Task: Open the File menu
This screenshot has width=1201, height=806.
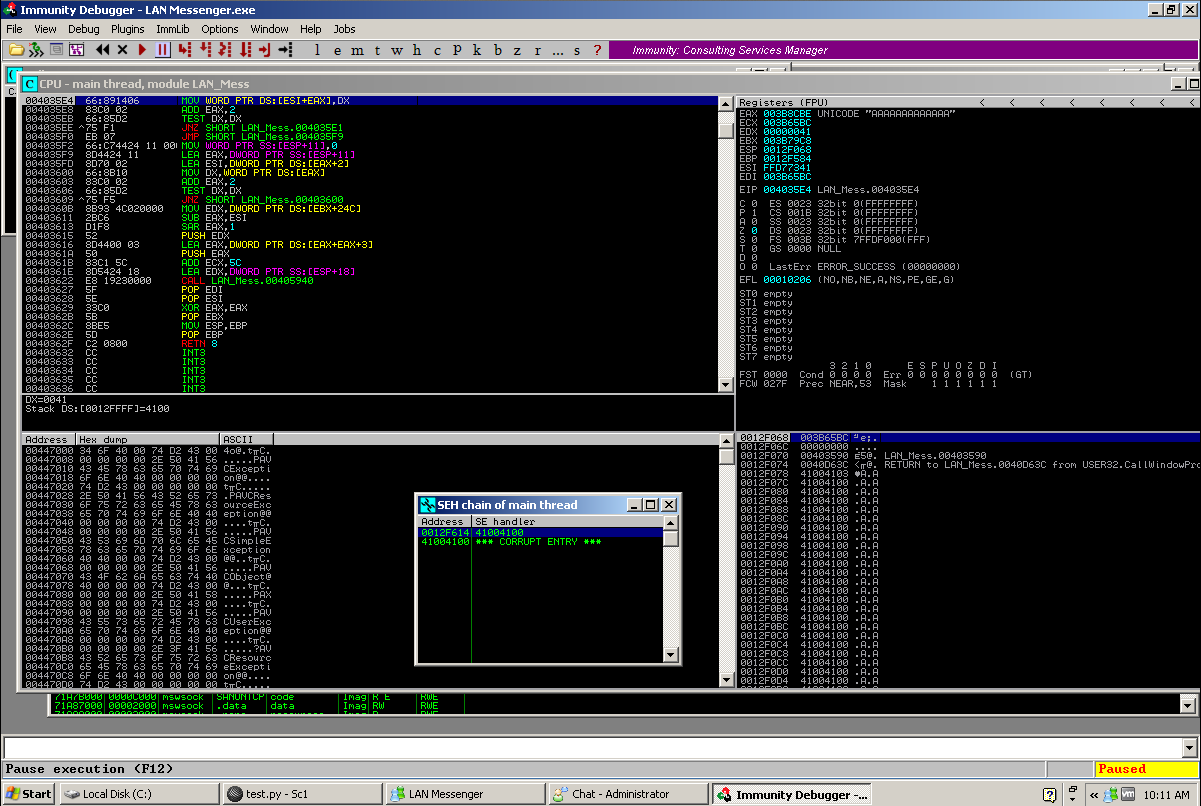Action: click(x=14, y=29)
